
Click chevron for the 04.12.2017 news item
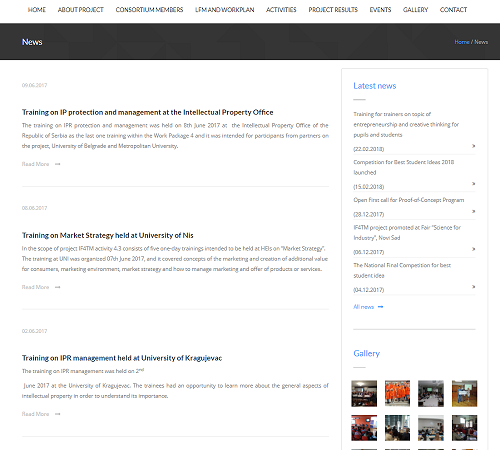pos(473,287)
